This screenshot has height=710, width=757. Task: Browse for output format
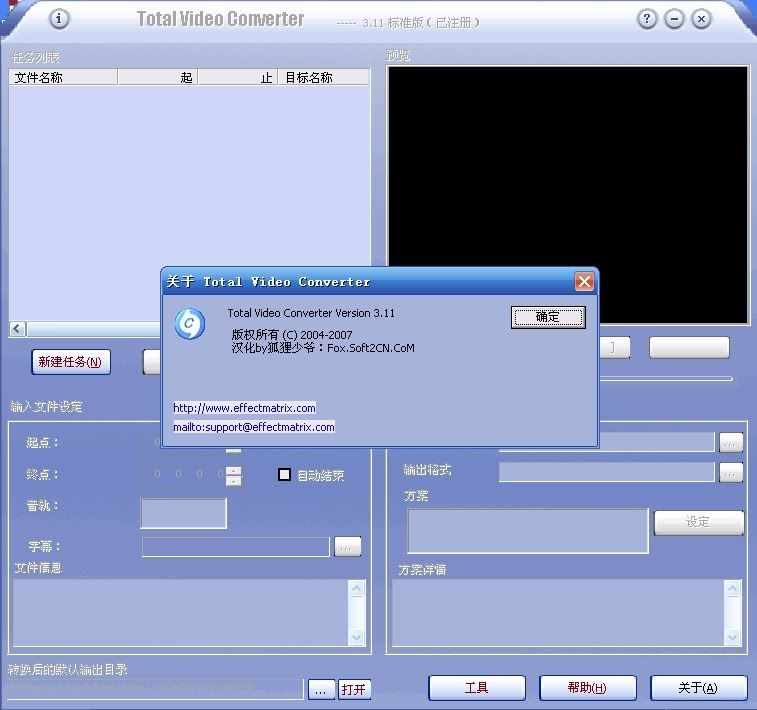(731, 472)
